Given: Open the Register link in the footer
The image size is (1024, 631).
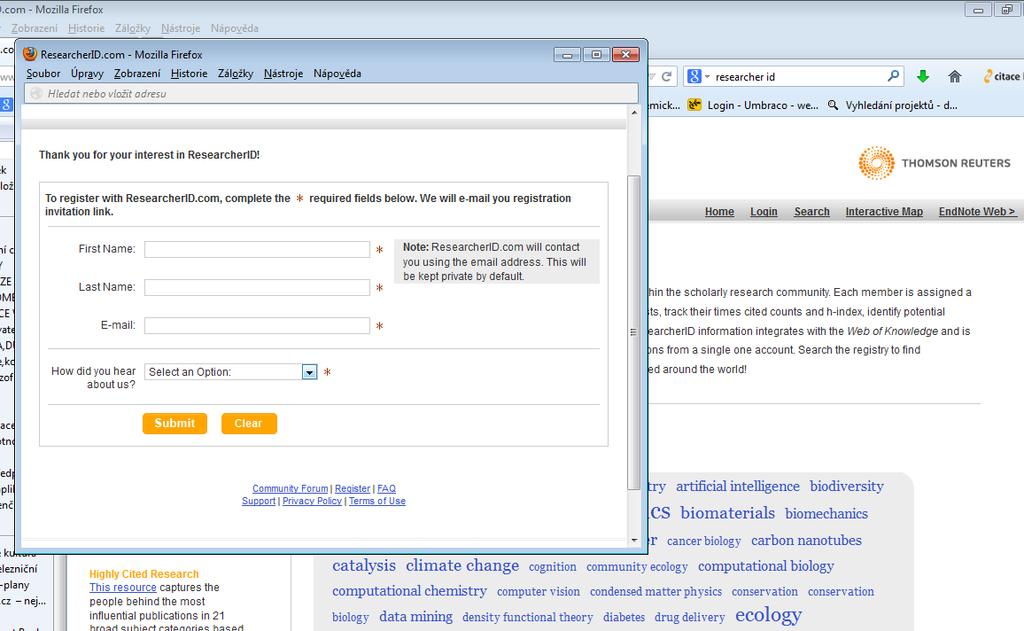Looking at the screenshot, I should [353, 489].
